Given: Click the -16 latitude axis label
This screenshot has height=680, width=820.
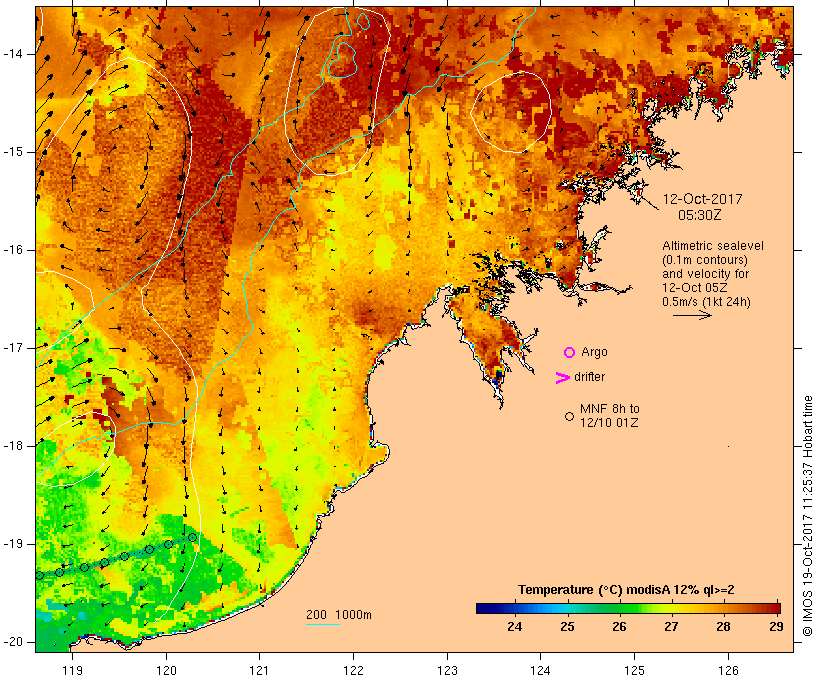Looking at the screenshot, I should pos(12,250).
